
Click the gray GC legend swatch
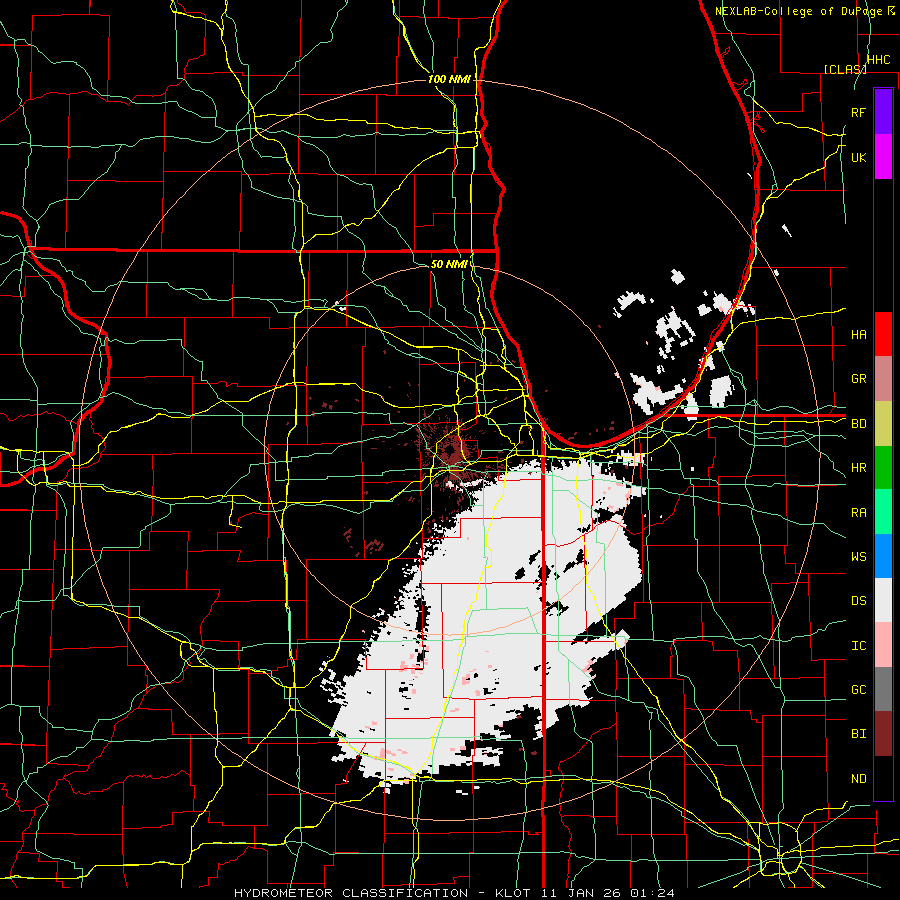883,689
